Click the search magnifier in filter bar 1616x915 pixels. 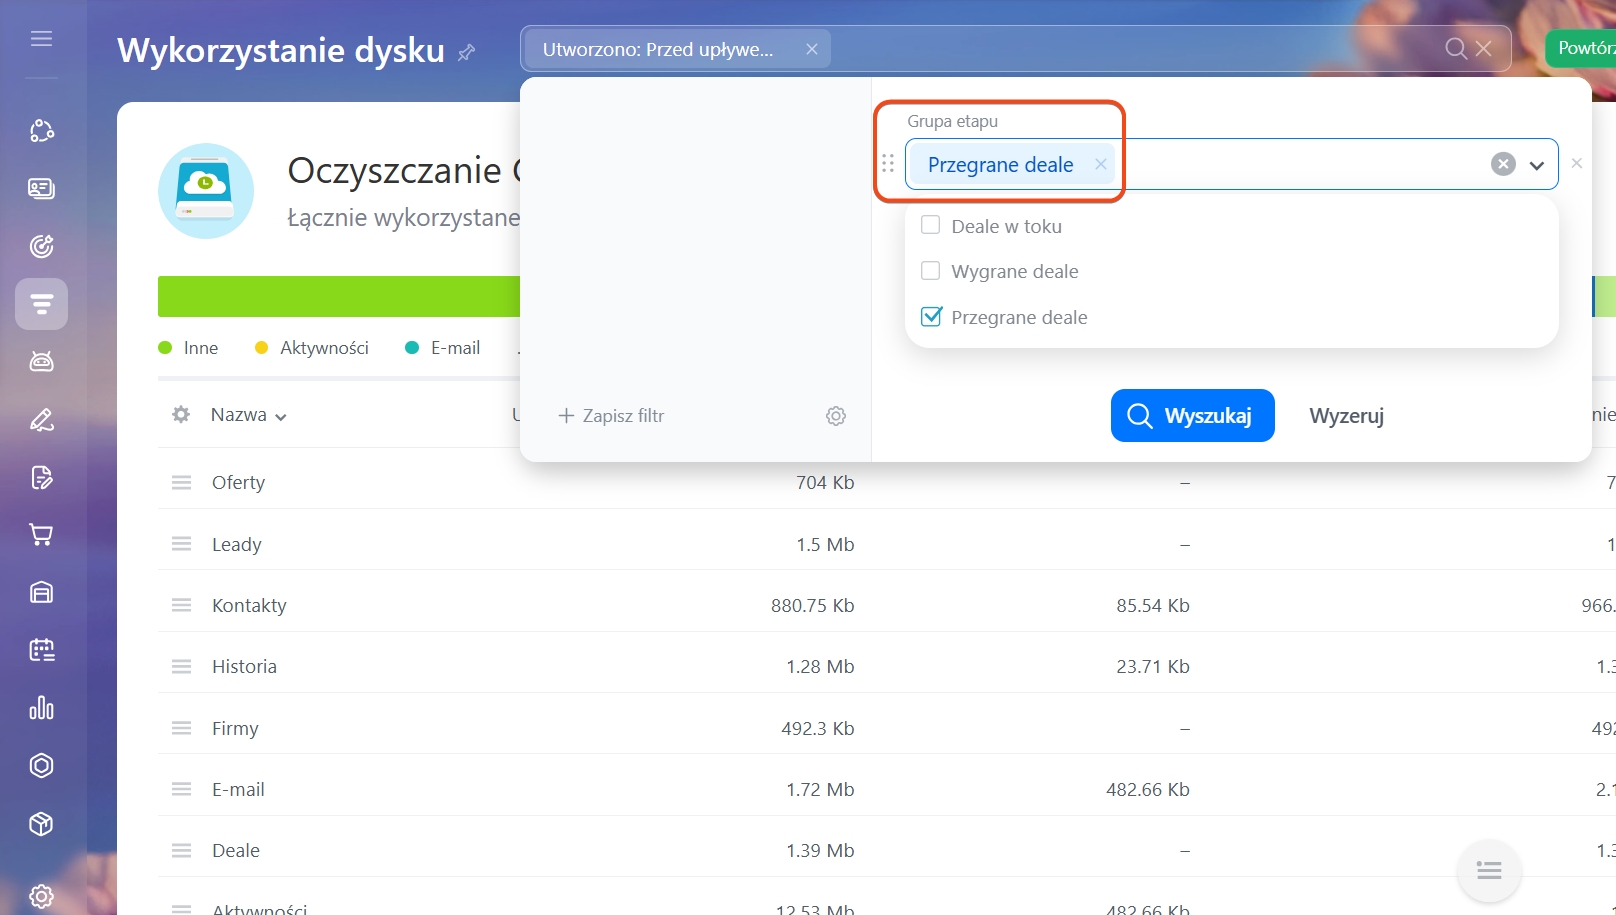click(1456, 48)
